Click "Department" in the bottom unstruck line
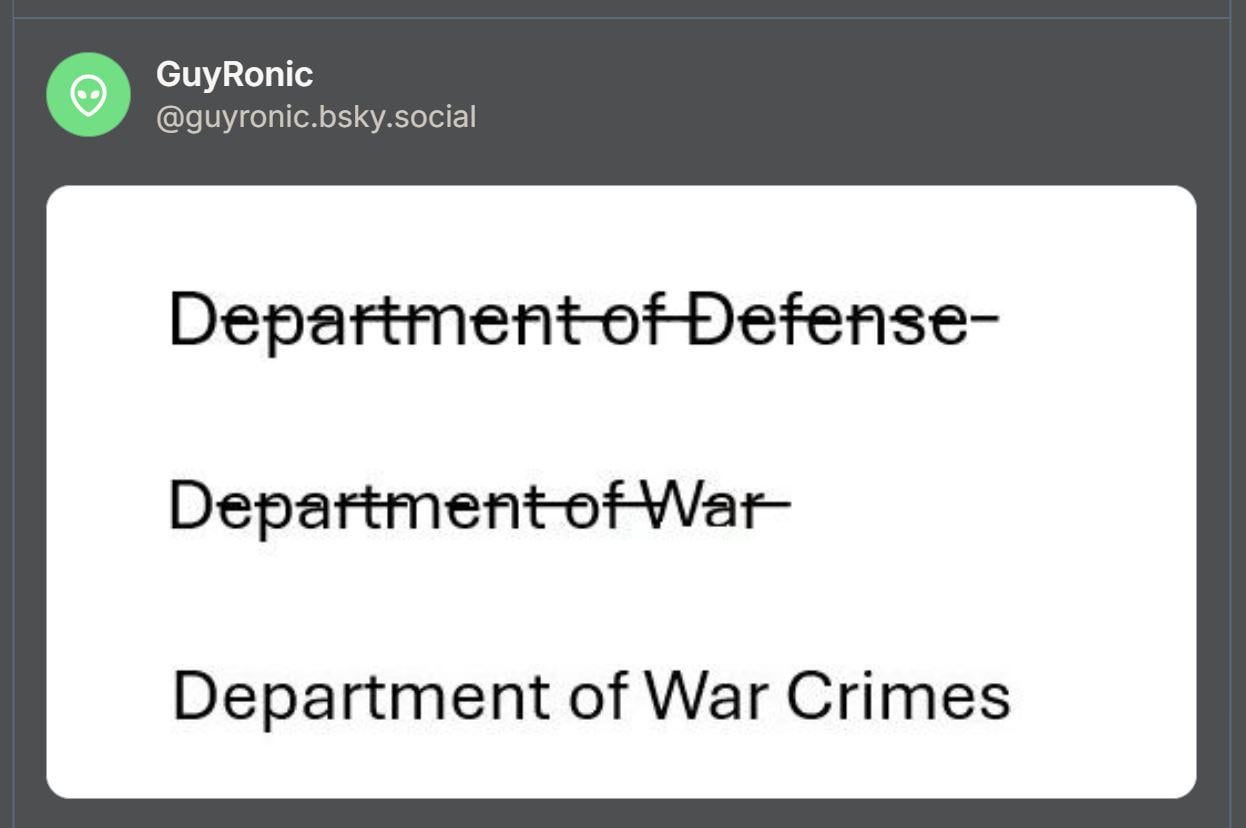This screenshot has width=1246, height=828. pyautogui.click(x=361, y=697)
